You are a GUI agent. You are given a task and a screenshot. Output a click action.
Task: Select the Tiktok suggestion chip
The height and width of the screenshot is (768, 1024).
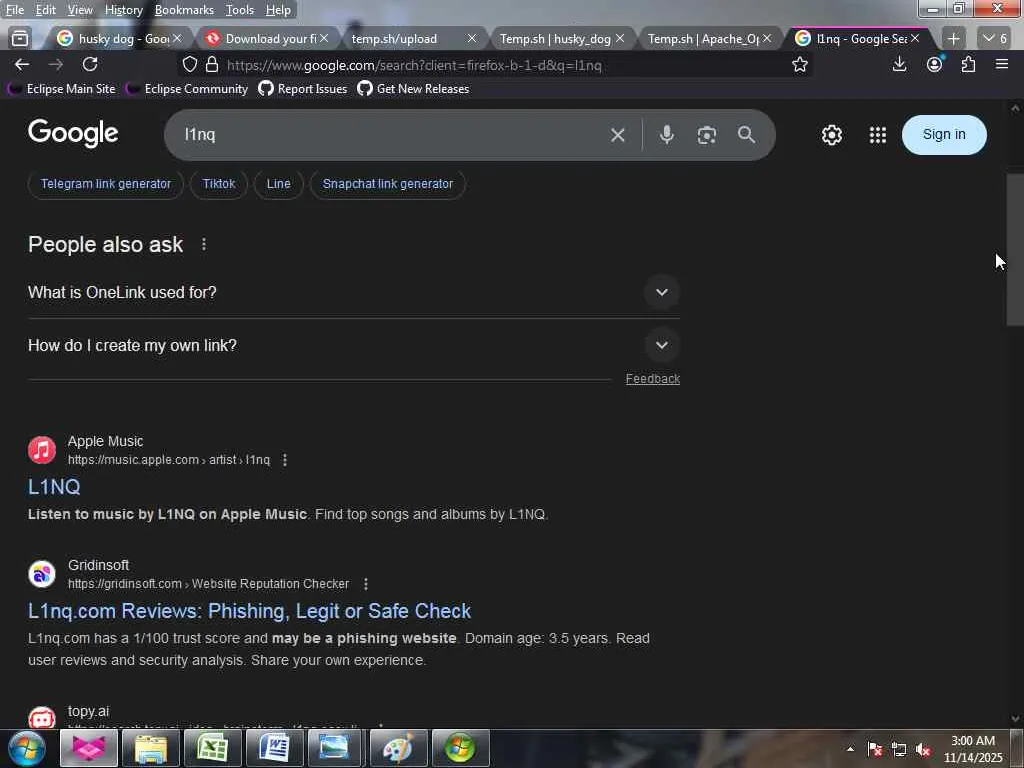coord(219,184)
